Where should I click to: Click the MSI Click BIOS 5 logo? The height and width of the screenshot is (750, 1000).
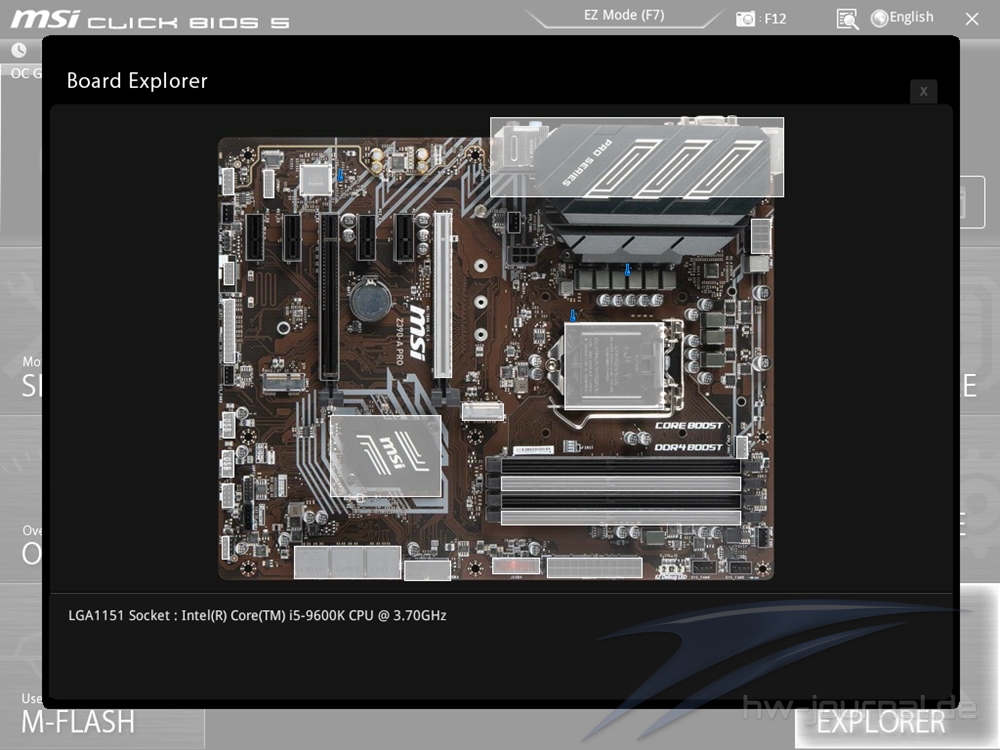click(150, 19)
